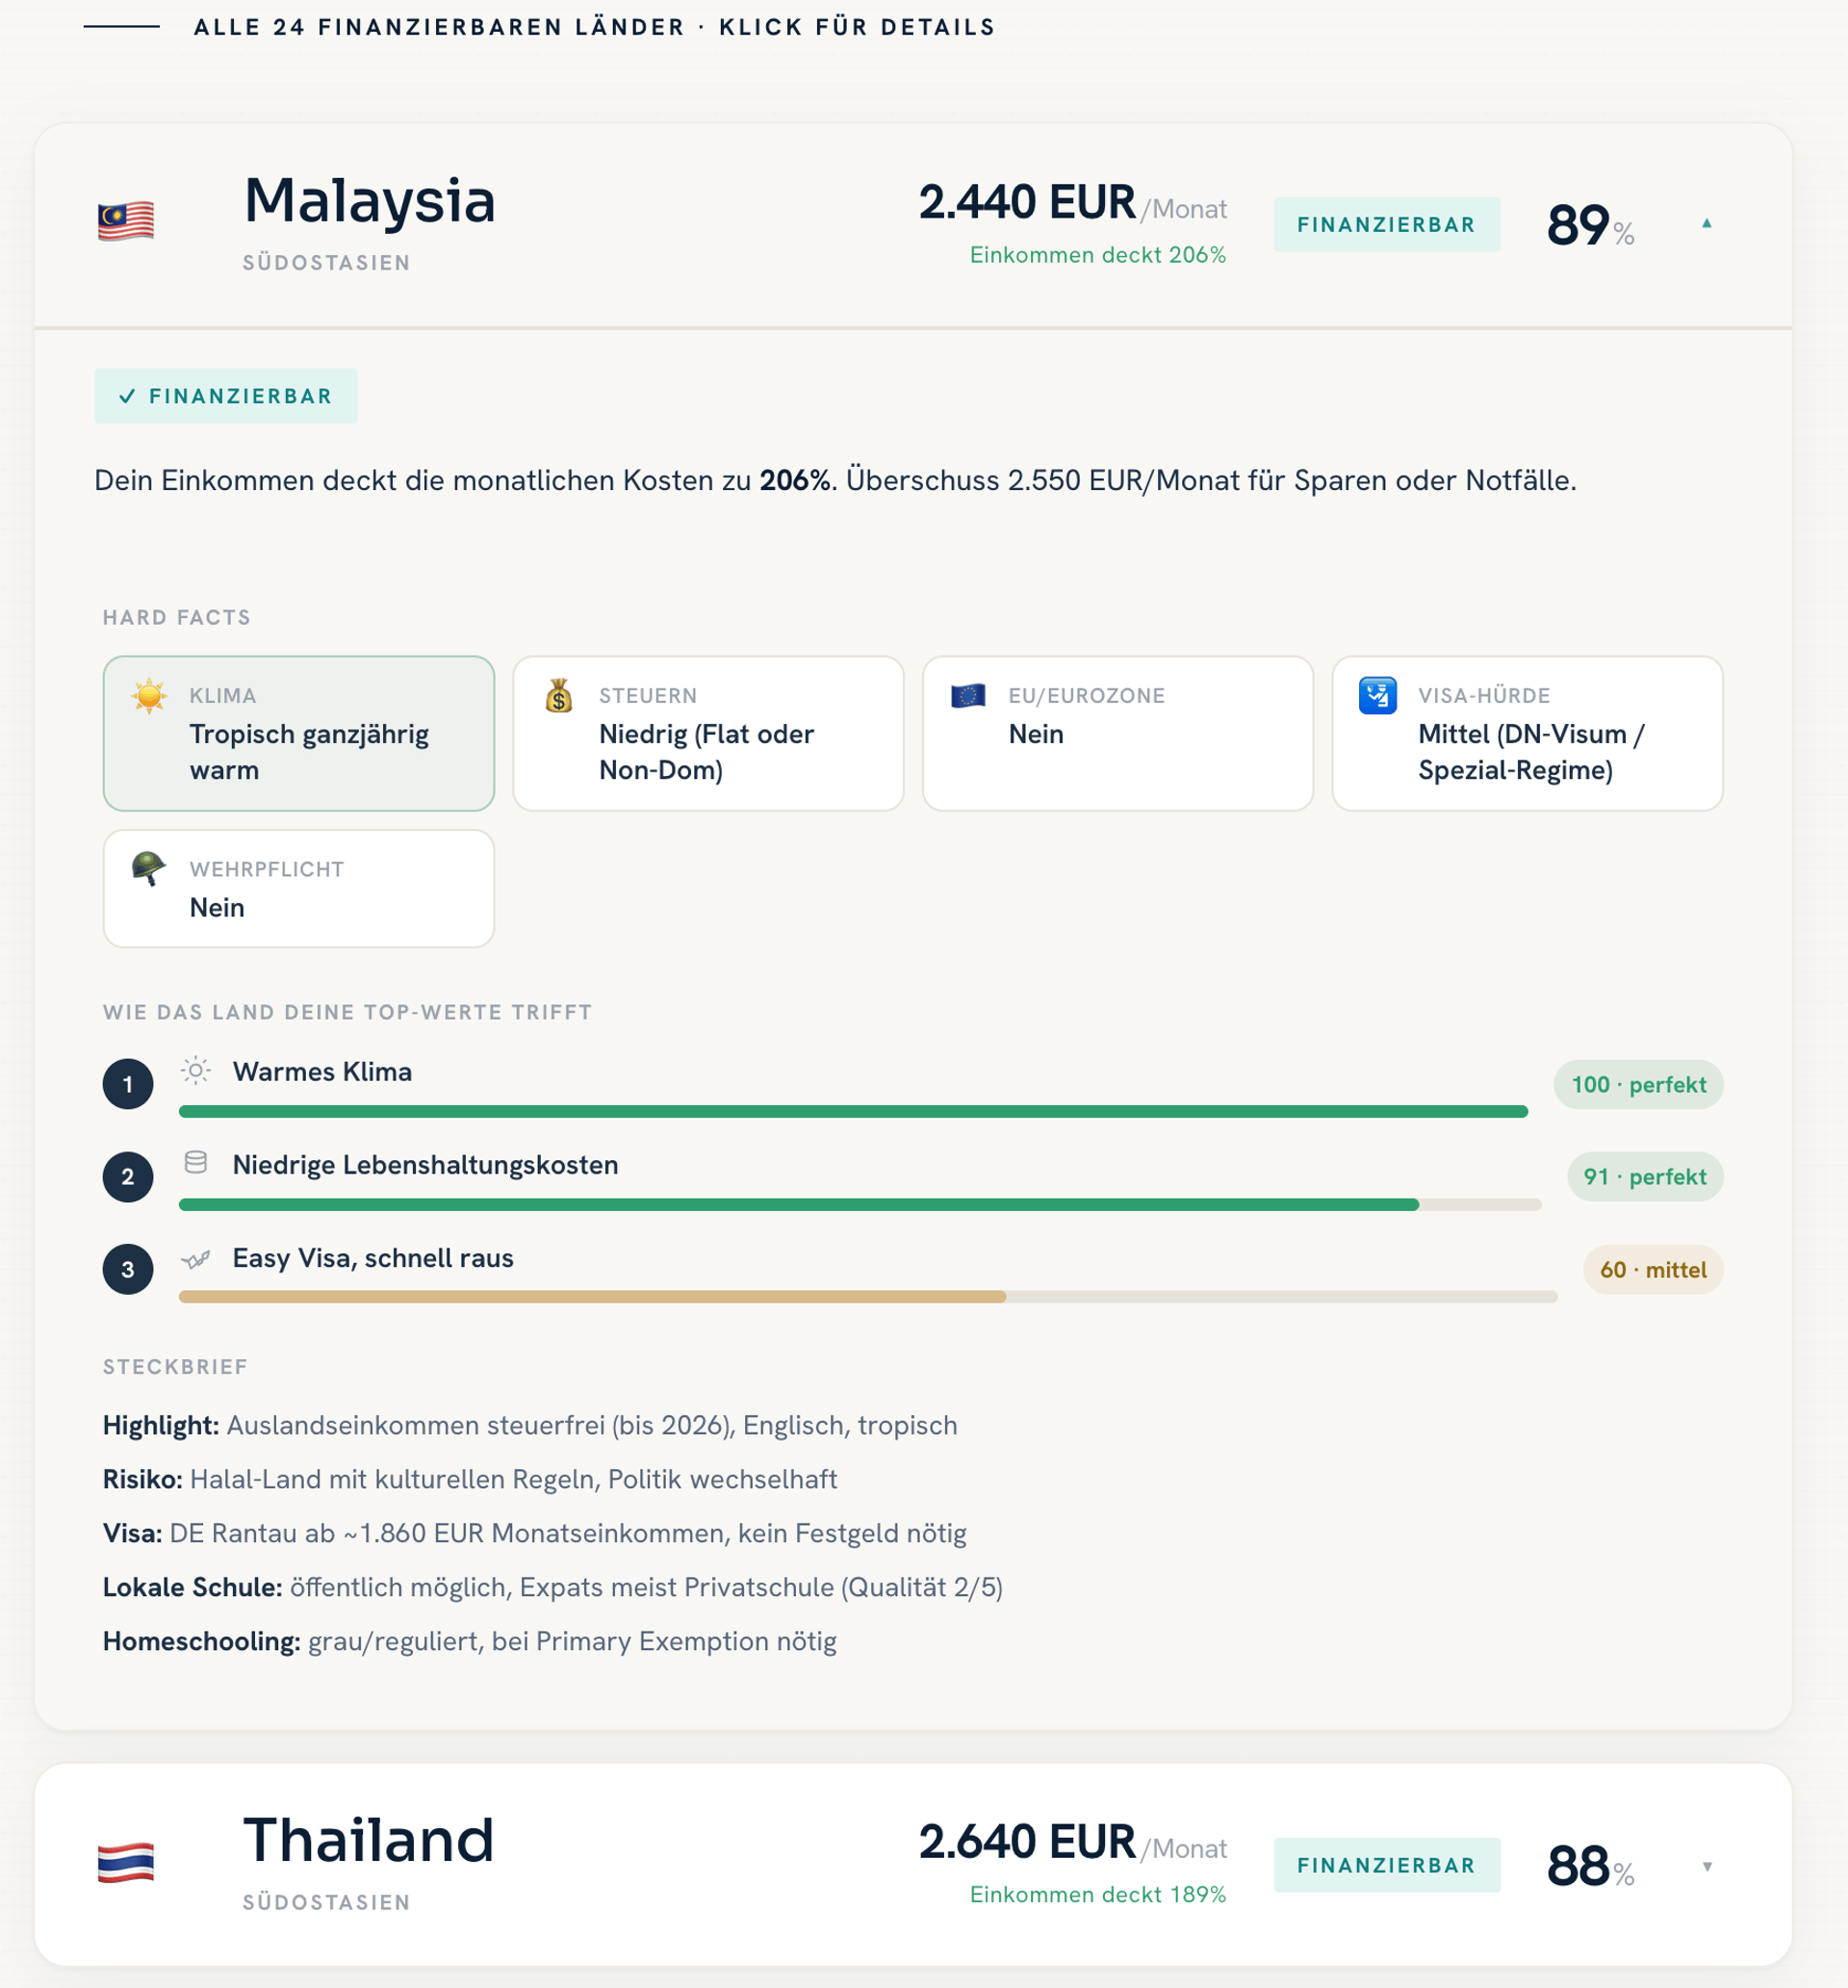Click the 'Südostasien' label under Thailand

pyautogui.click(x=326, y=1901)
